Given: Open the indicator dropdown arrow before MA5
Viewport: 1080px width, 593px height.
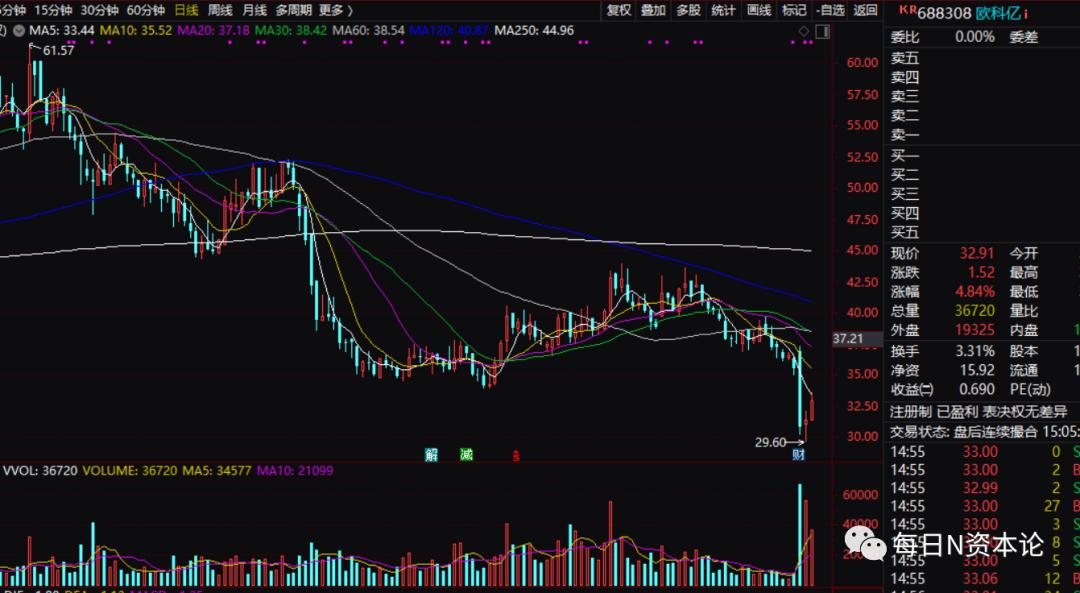Looking at the screenshot, I should pyautogui.click(x=19, y=30).
